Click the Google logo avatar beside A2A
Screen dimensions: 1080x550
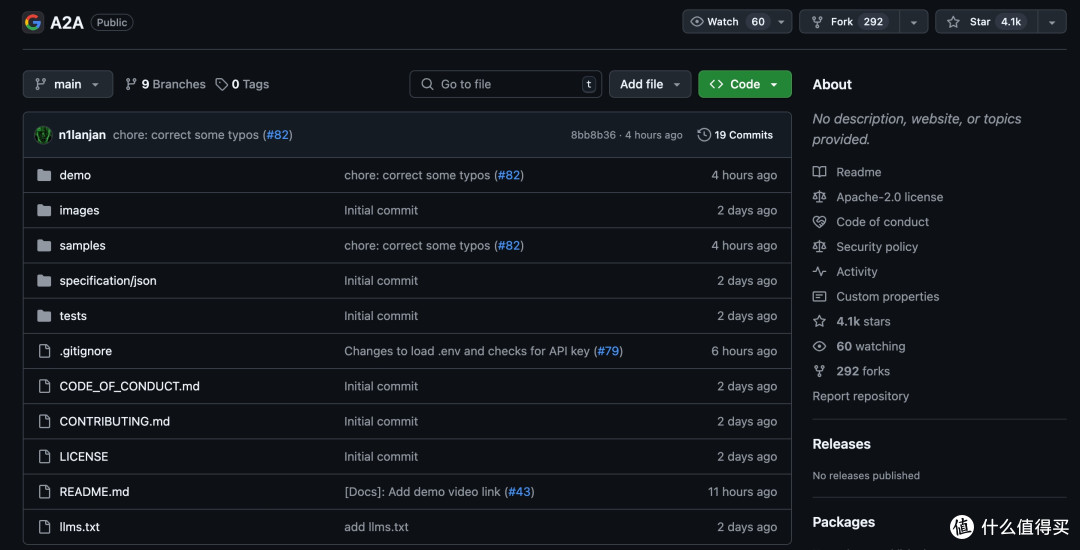point(33,22)
